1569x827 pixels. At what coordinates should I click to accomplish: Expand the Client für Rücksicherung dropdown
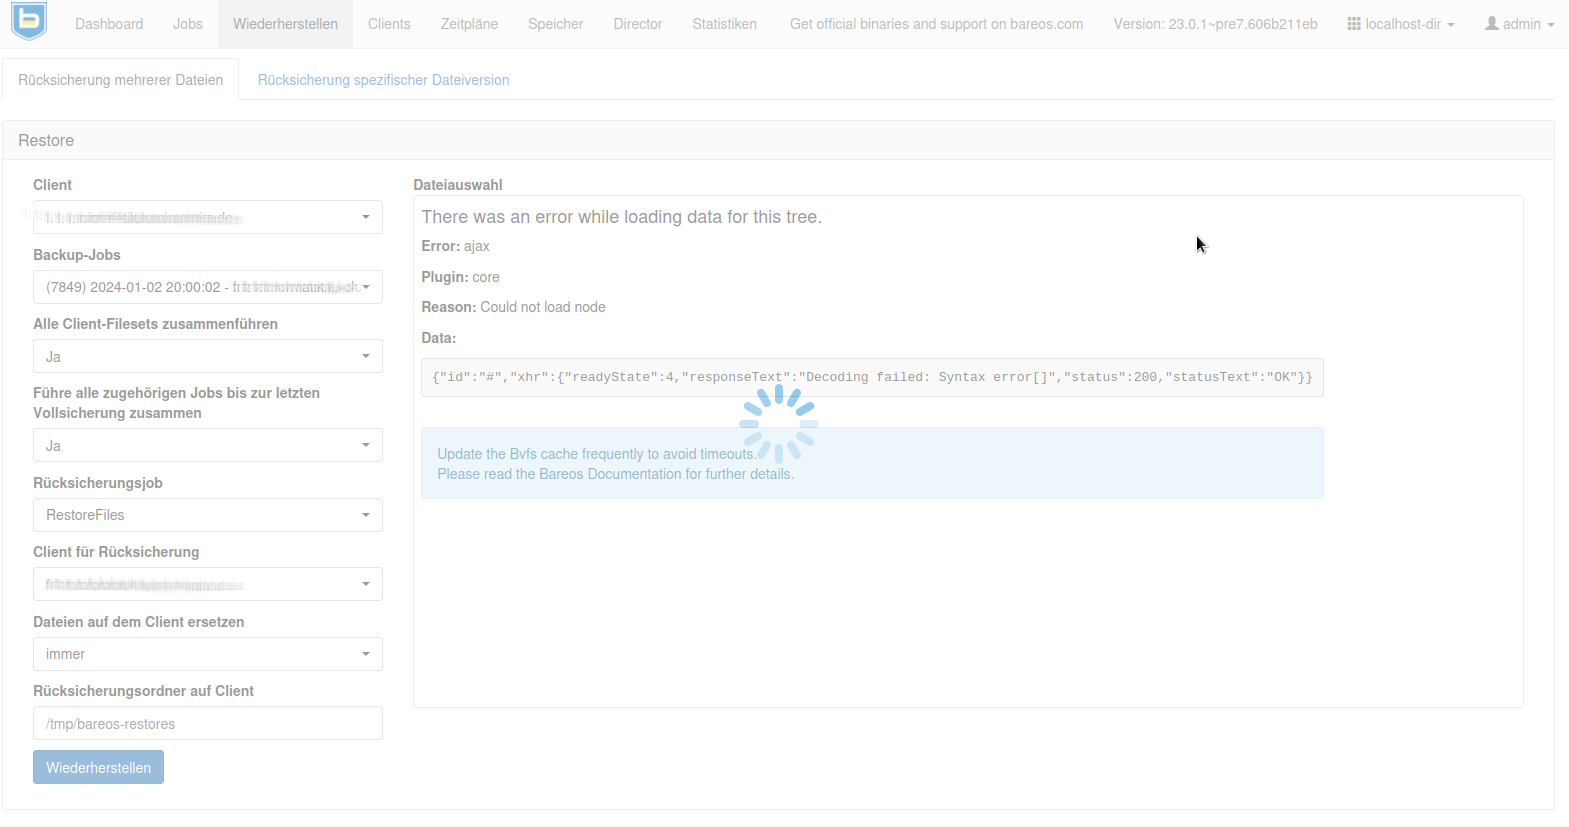point(207,584)
